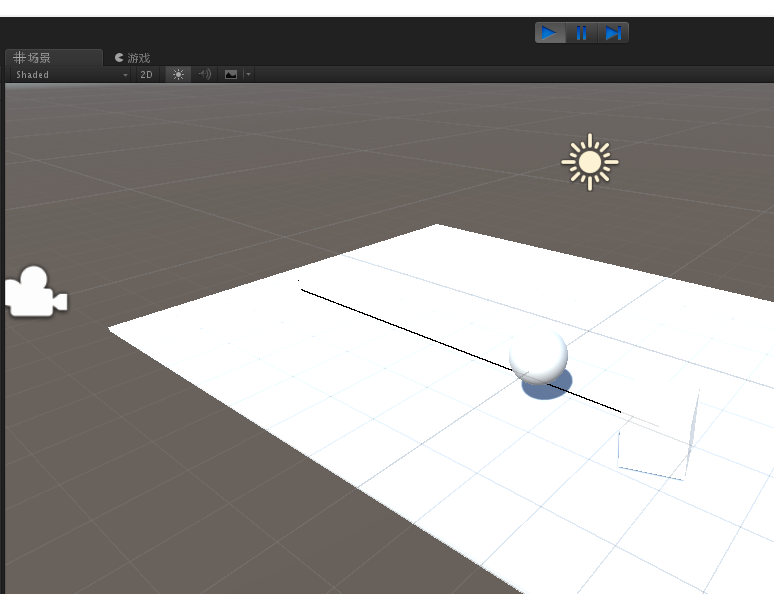Advance one frame with the Step button
Viewport: 774px width, 594px height.
click(x=613, y=33)
